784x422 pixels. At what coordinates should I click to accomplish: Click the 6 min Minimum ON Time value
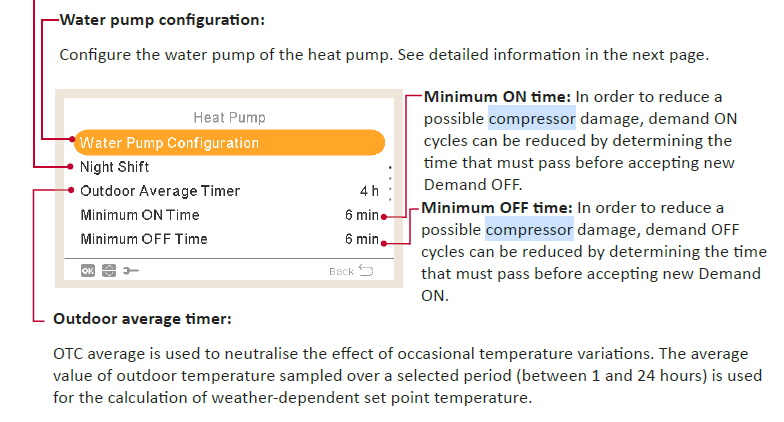(x=361, y=215)
